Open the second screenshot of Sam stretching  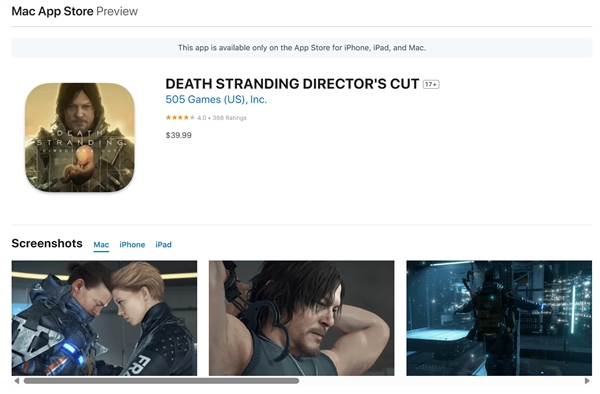tap(302, 318)
